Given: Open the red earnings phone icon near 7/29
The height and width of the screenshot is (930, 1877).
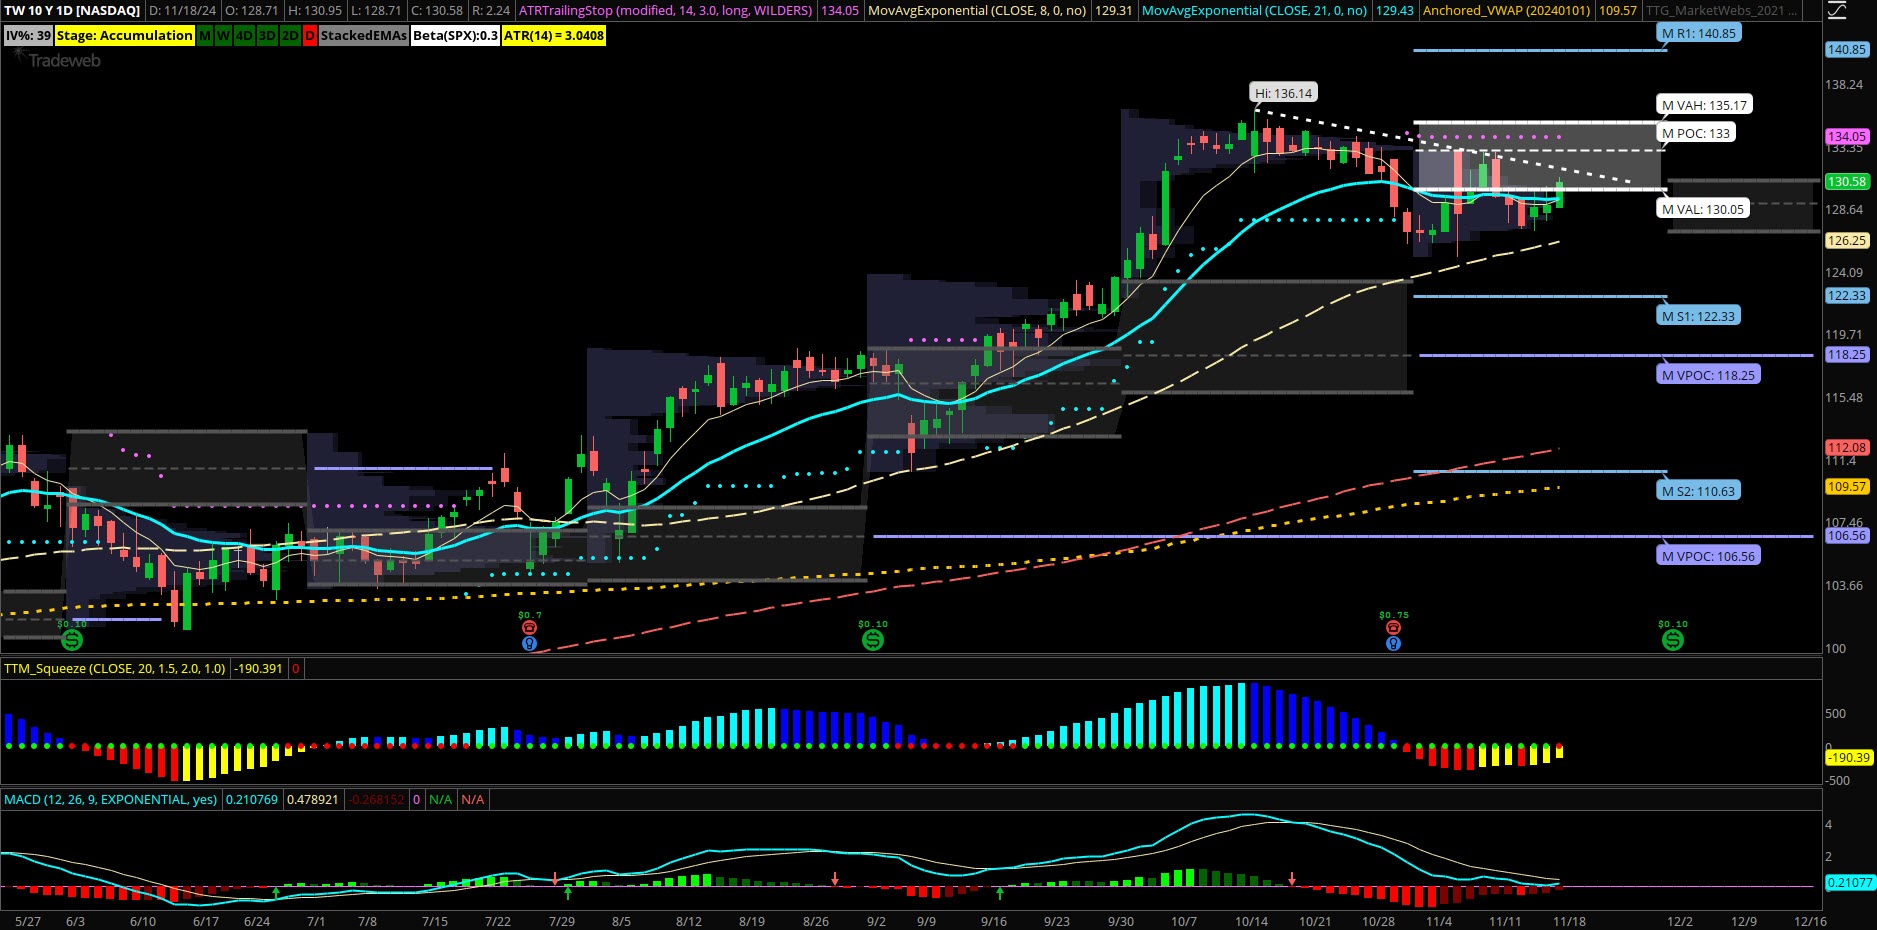Looking at the screenshot, I should point(529,628).
